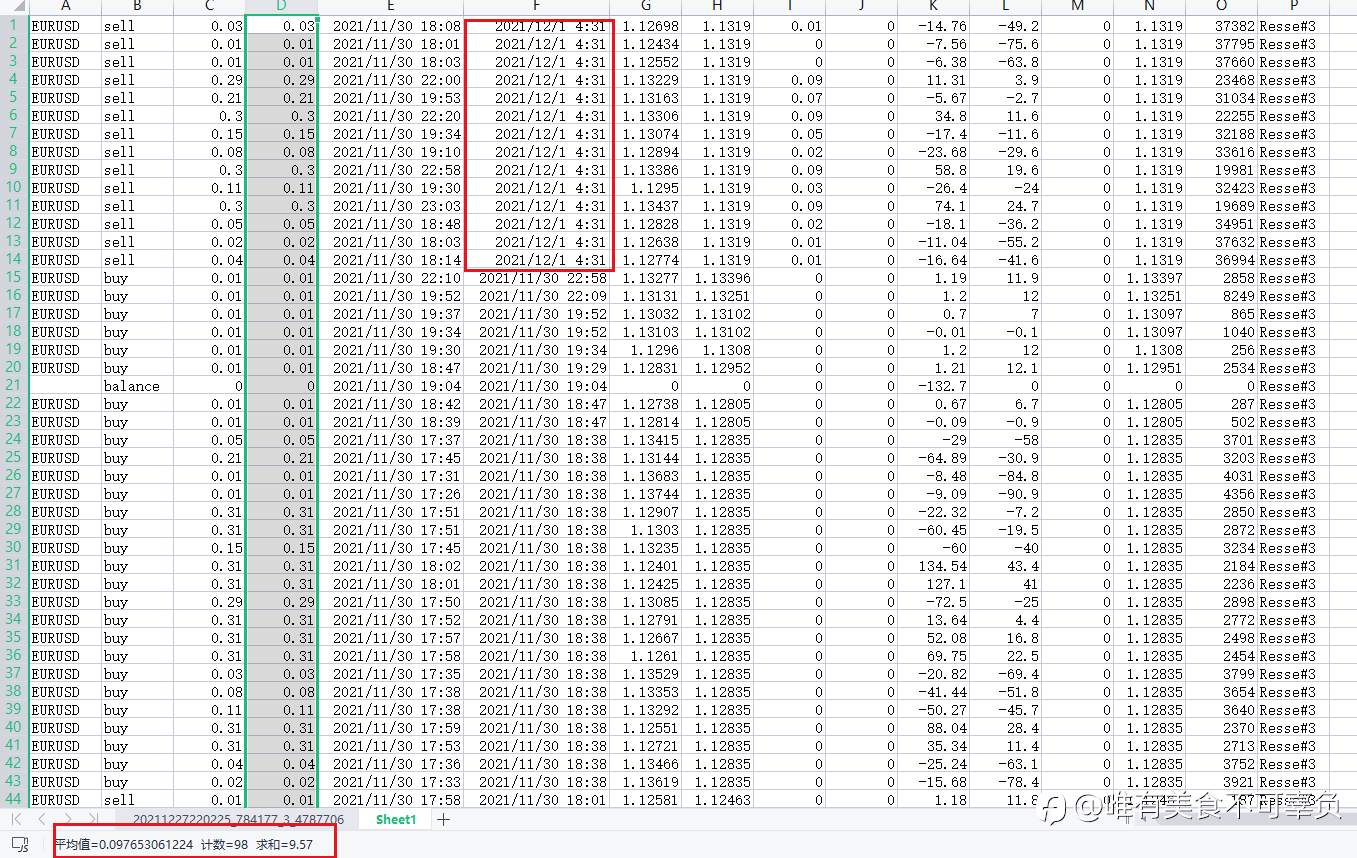Select the Resse#3 cell in row 21

coord(1294,386)
